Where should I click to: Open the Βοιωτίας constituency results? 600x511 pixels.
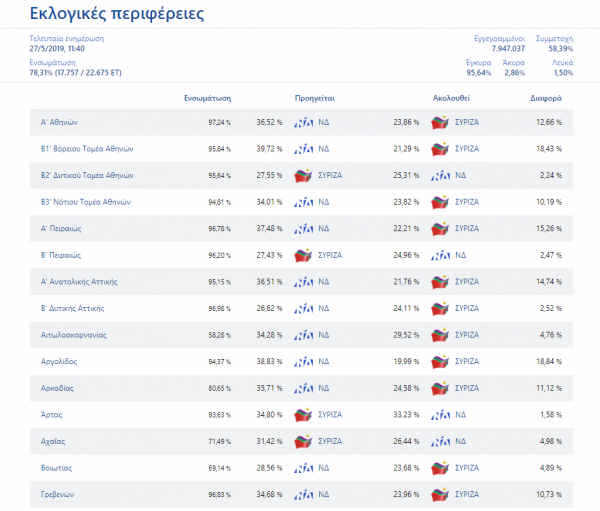click(58, 468)
